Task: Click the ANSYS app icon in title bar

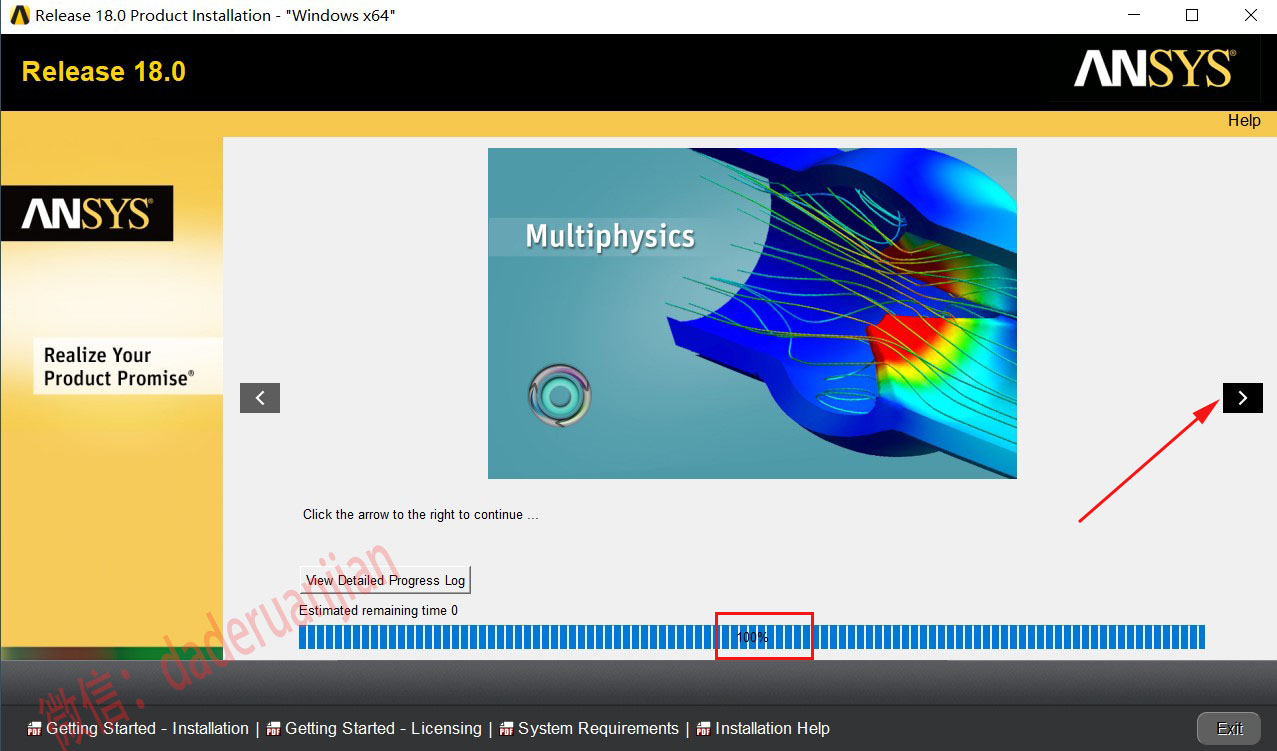Action: 20,15
